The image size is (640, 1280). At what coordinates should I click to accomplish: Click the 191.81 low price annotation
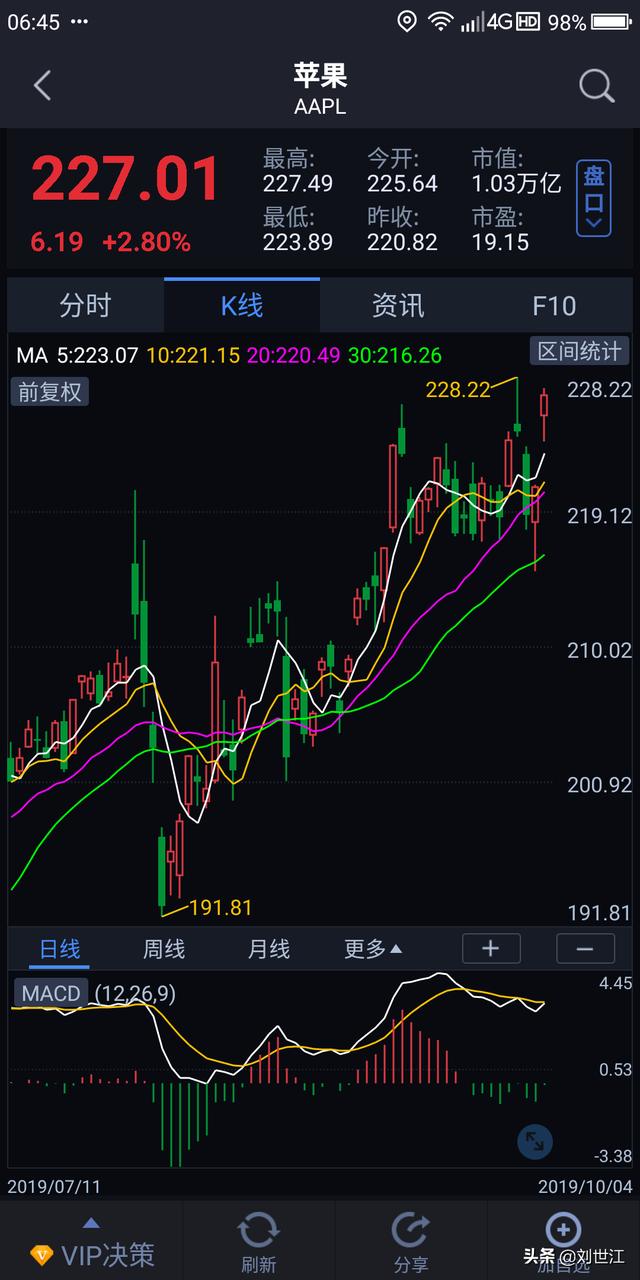pos(220,908)
